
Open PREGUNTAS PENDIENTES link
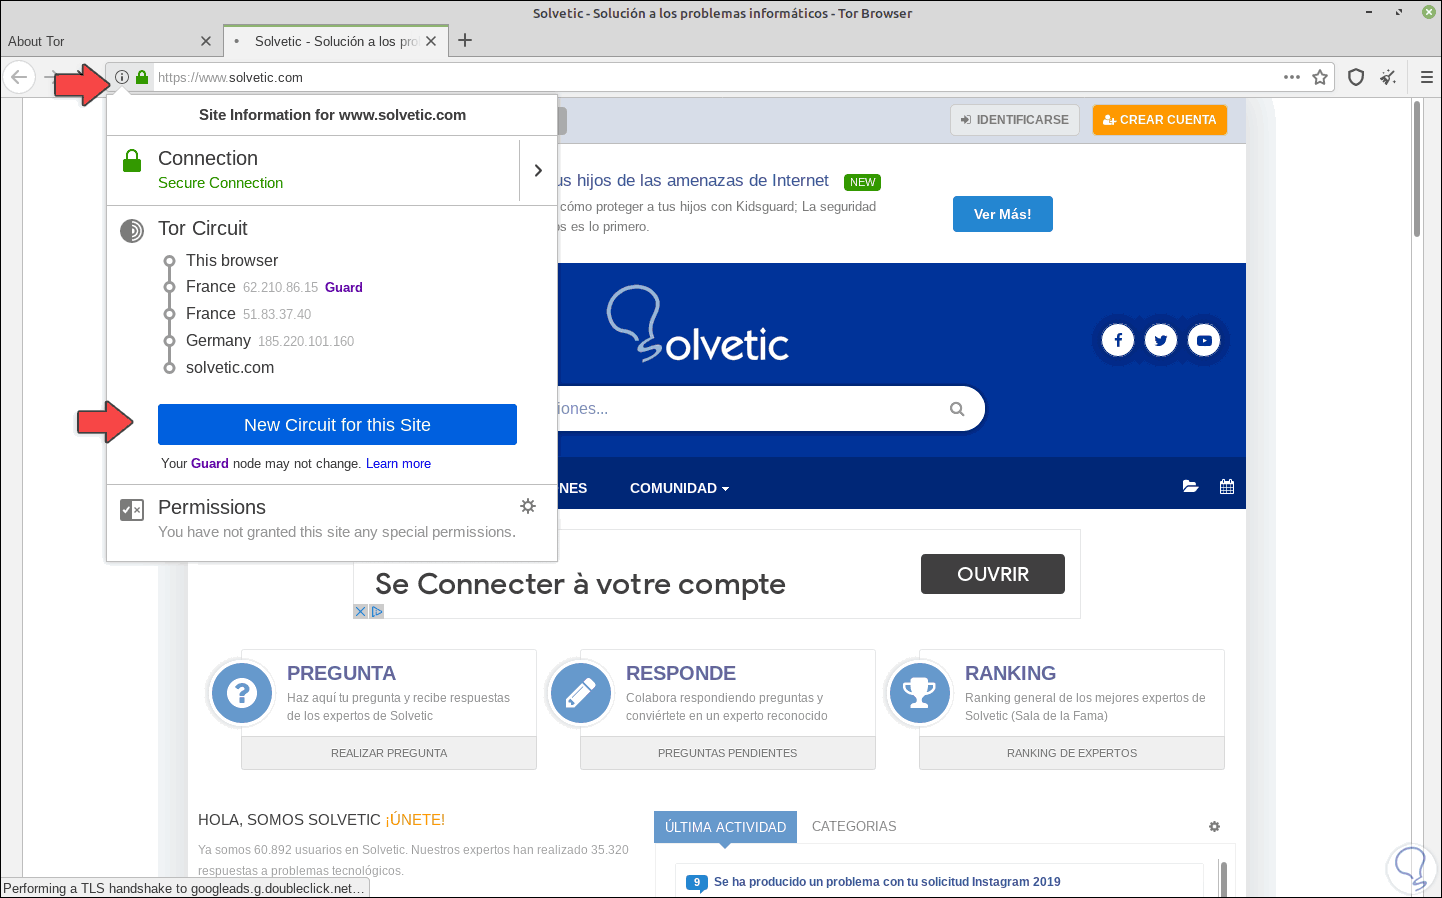tap(728, 753)
